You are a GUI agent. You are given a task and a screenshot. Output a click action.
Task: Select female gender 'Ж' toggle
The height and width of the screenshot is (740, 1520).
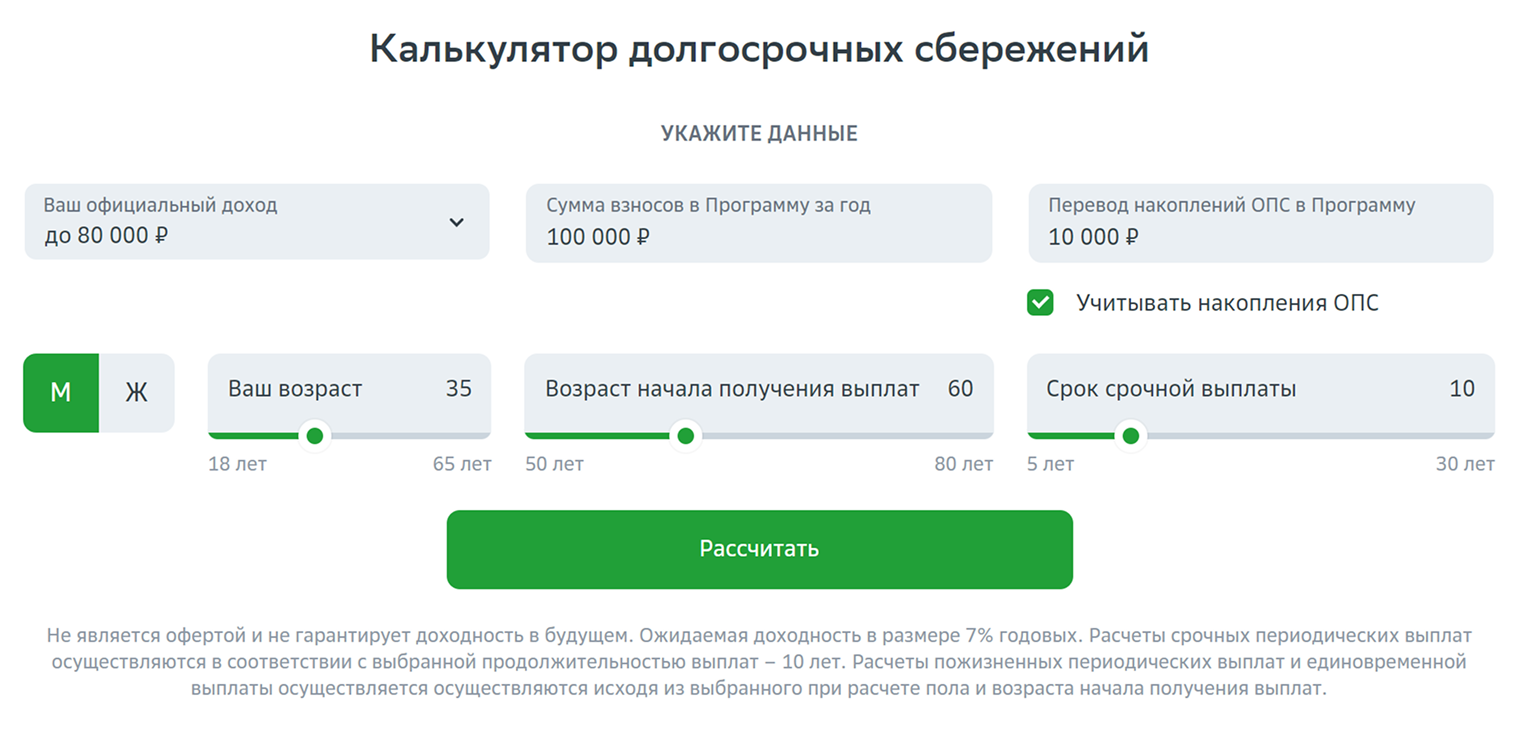[136, 392]
